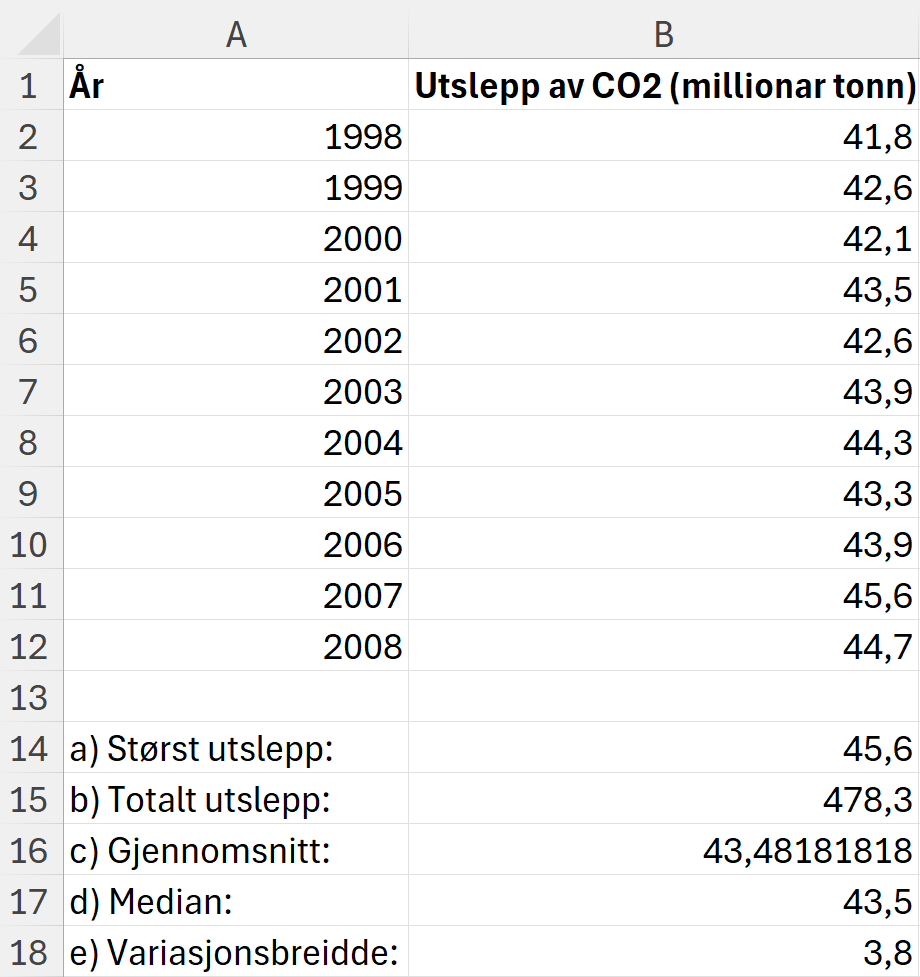
Task: Select the Median result cell showing 43,5
Action: click(x=663, y=901)
